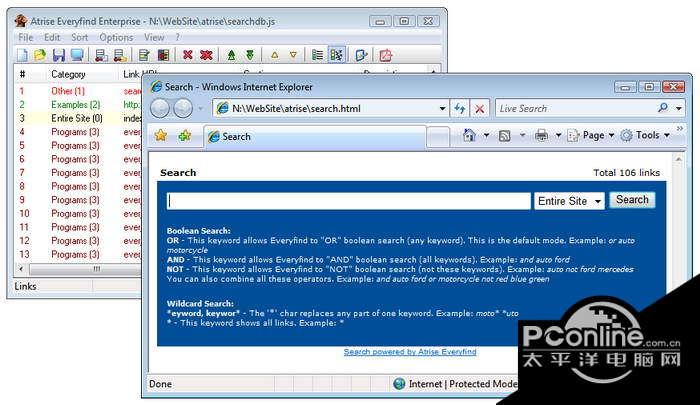Select row 3 'Entire Site (0)' in Everyfind

pyautogui.click(x=79, y=118)
